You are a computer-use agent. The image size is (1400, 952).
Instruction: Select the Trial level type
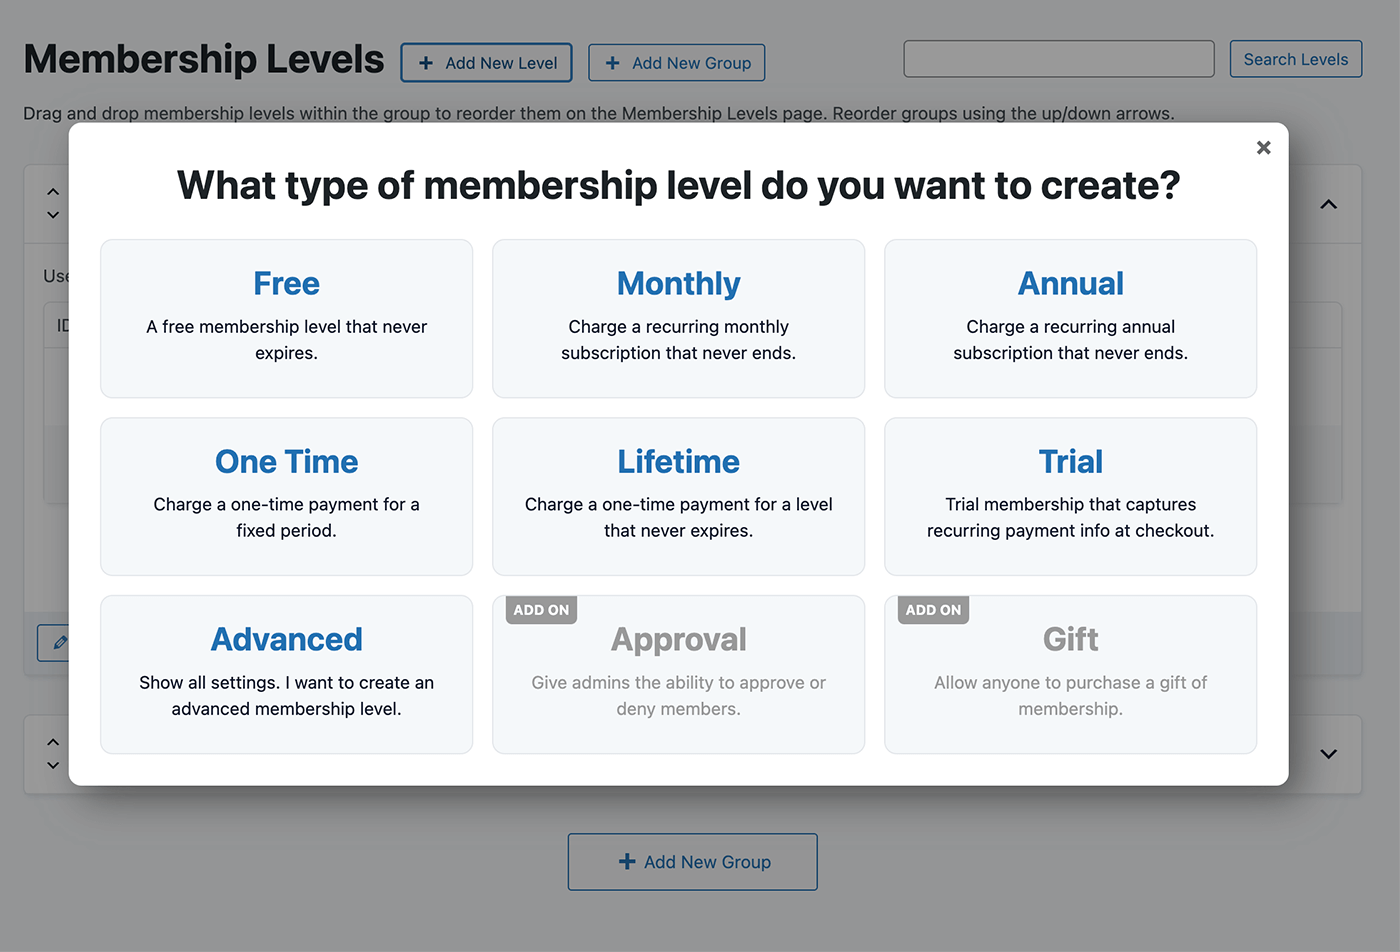(x=1070, y=496)
